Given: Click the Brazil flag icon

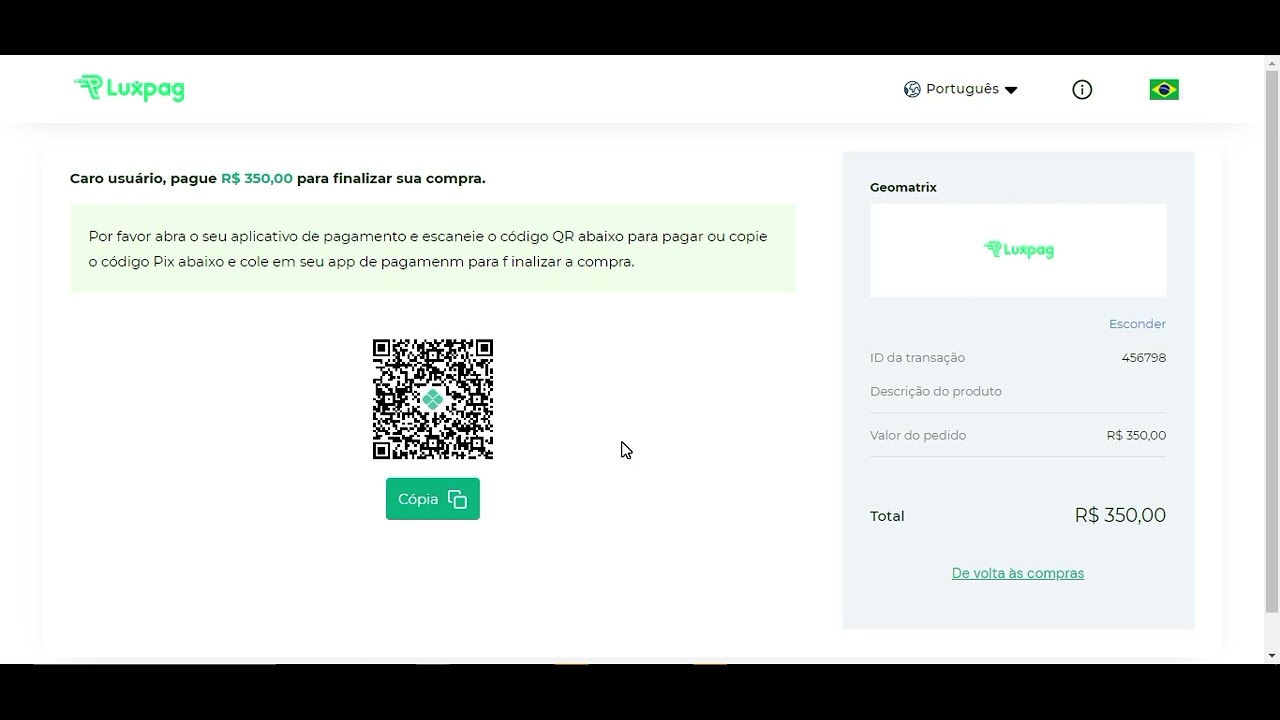Looking at the screenshot, I should click(1164, 90).
